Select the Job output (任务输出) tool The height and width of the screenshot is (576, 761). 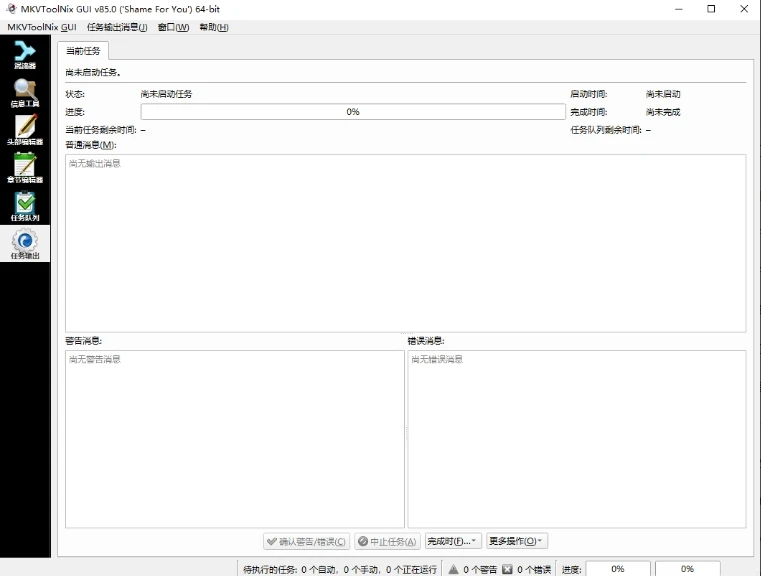pyautogui.click(x=25, y=244)
